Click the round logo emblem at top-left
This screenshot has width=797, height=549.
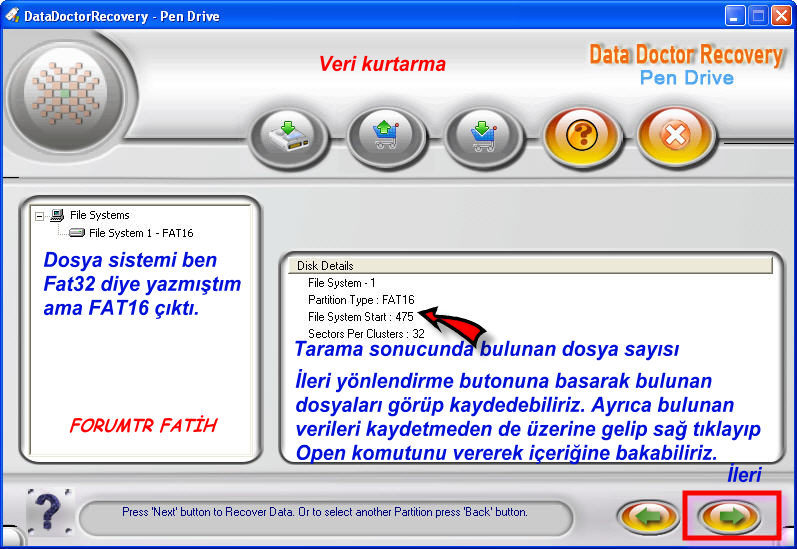pos(65,95)
